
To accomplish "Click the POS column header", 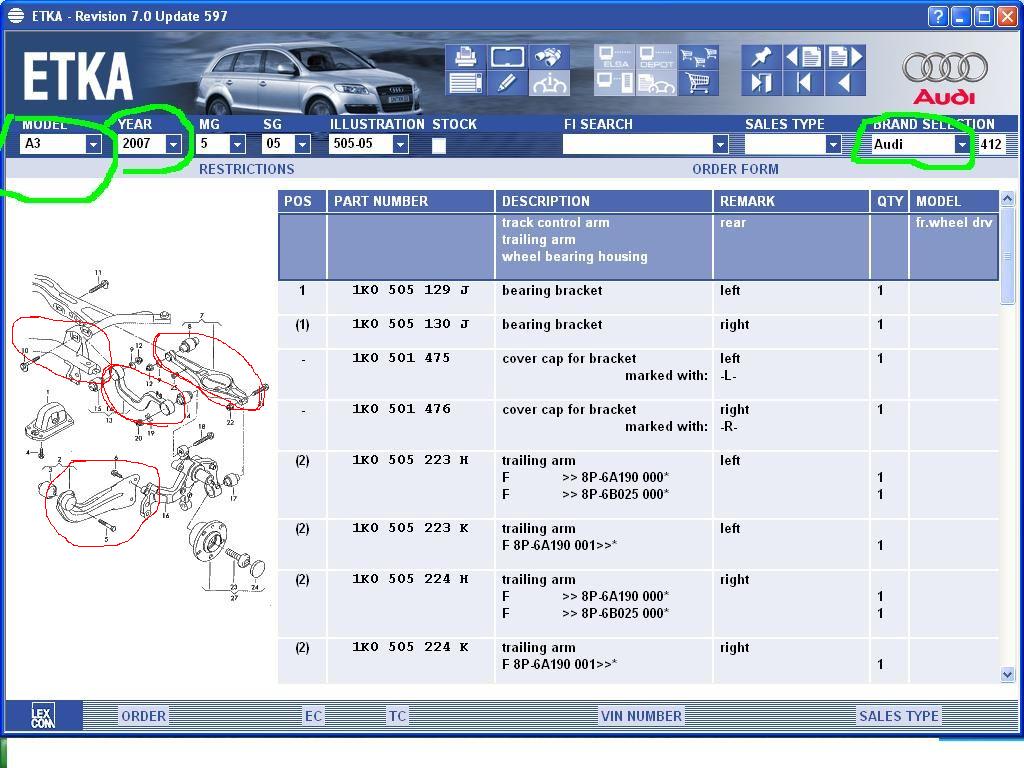I will (302, 201).
